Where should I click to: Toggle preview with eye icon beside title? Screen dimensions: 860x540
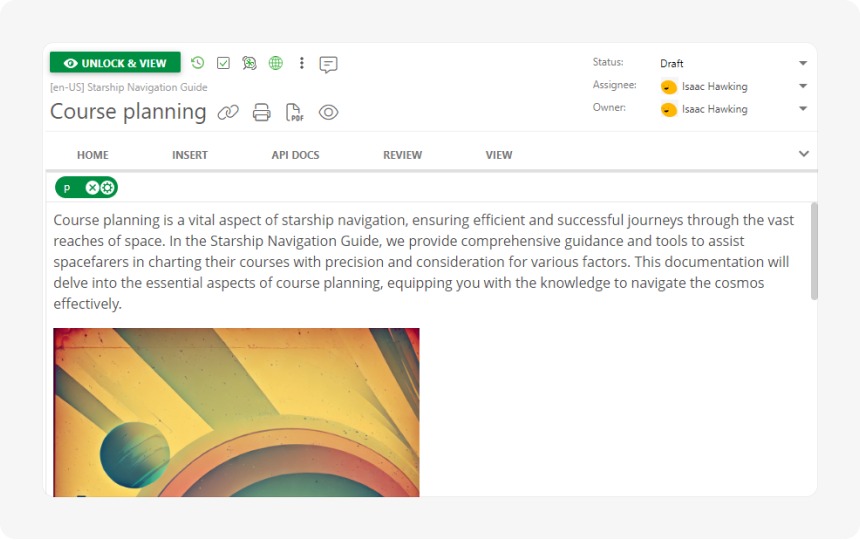pyautogui.click(x=328, y=112)
